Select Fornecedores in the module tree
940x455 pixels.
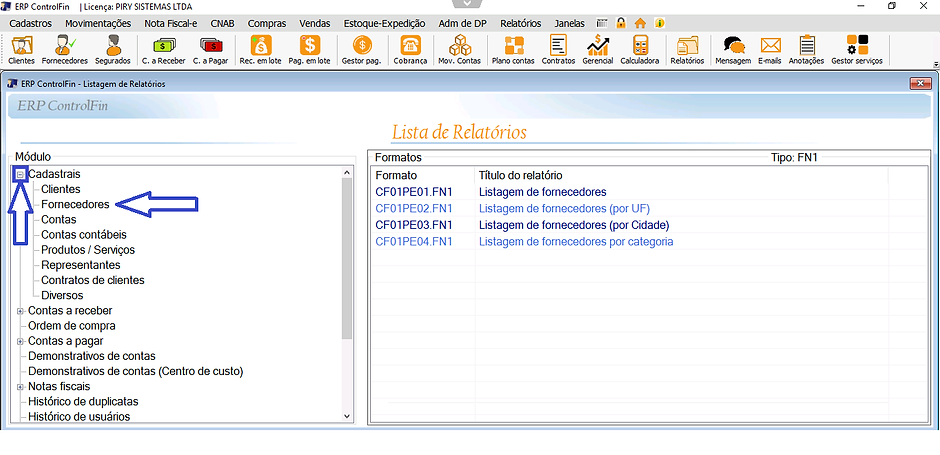(76, 204)
